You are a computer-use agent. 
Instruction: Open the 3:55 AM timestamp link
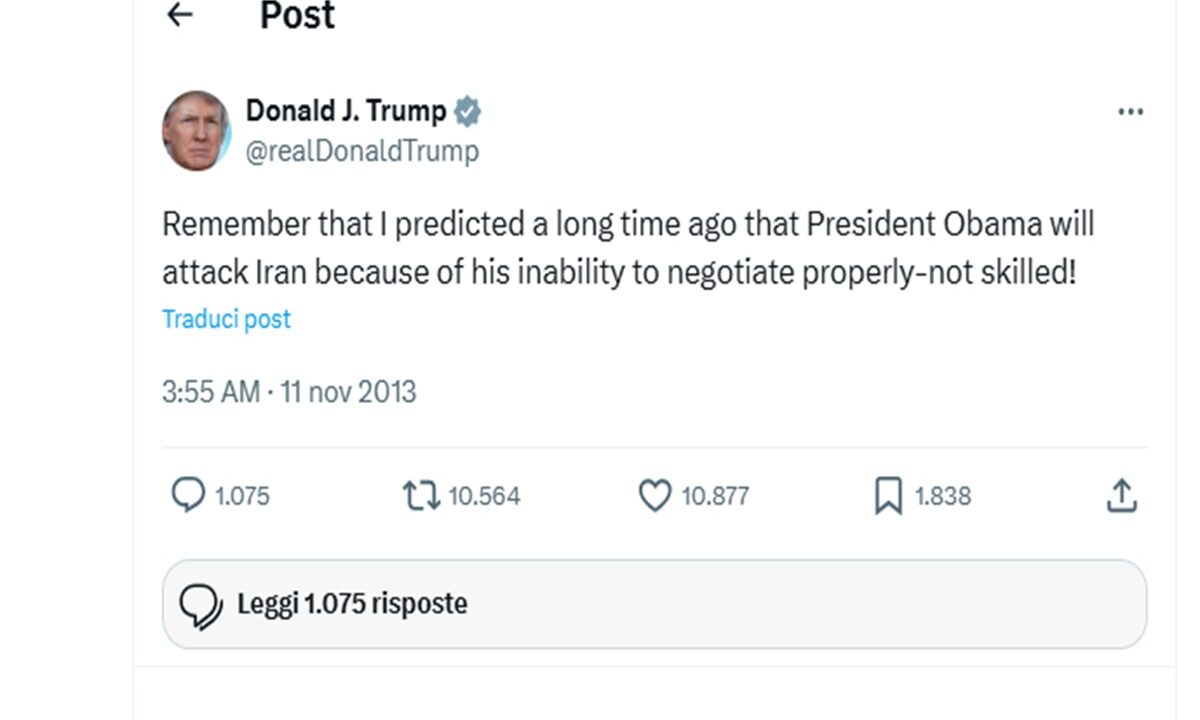[210, 391]
